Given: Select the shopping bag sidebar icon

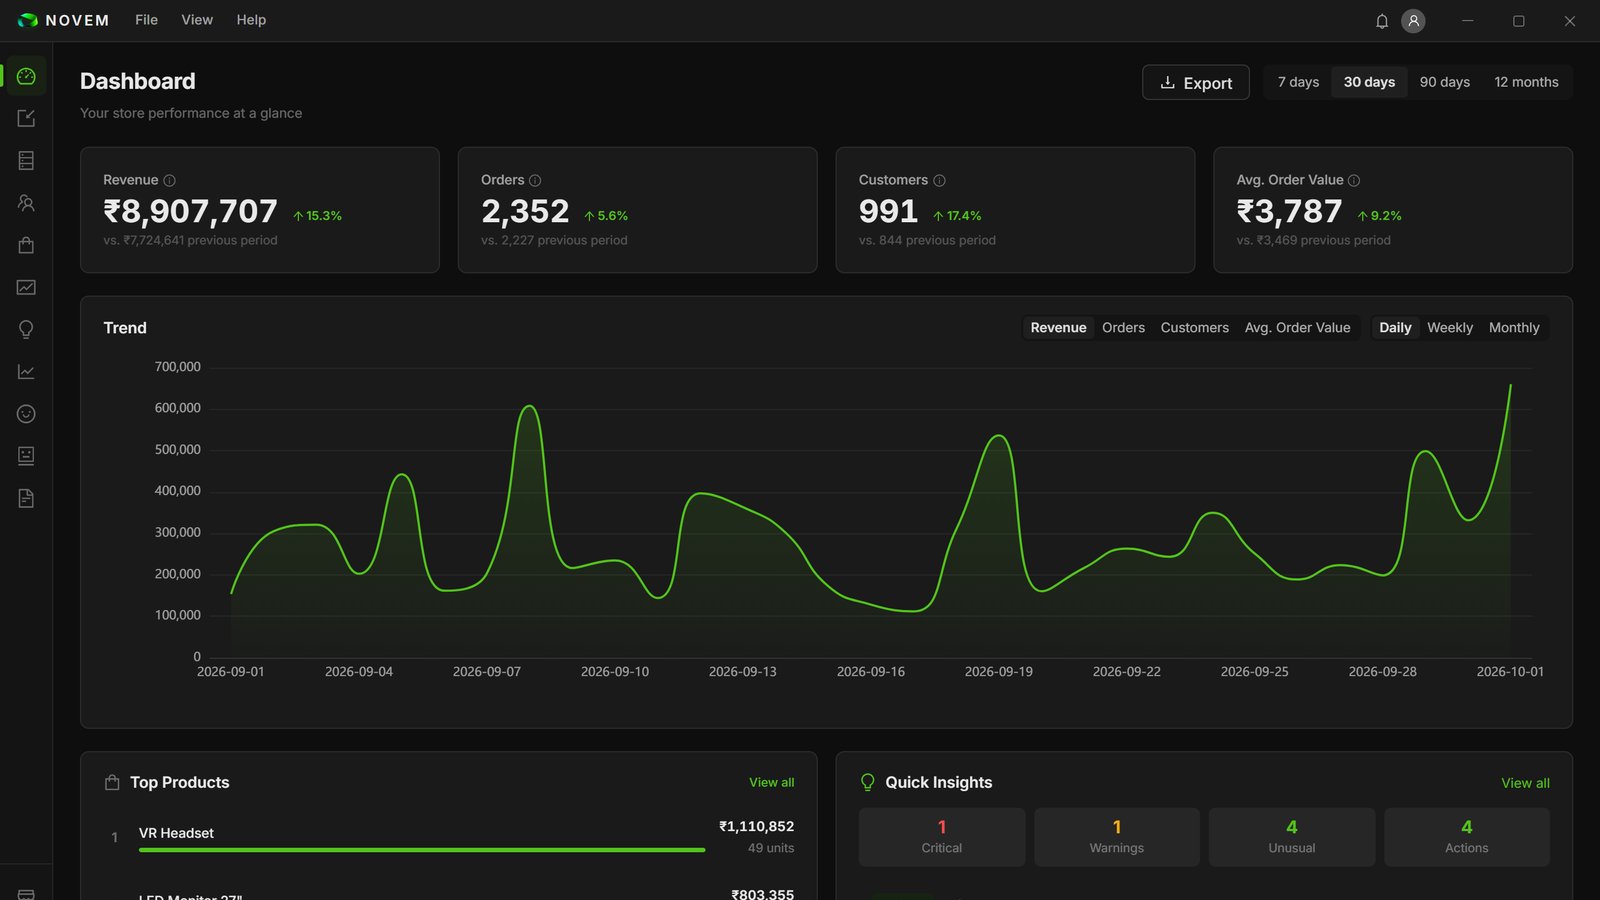Looking at the screenshot, I should 26,245.
